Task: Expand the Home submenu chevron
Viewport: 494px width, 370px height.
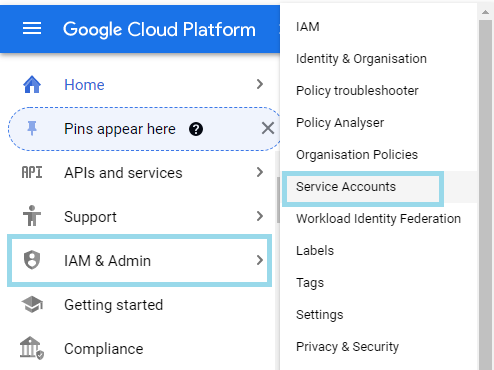Action: click(260, 84)
